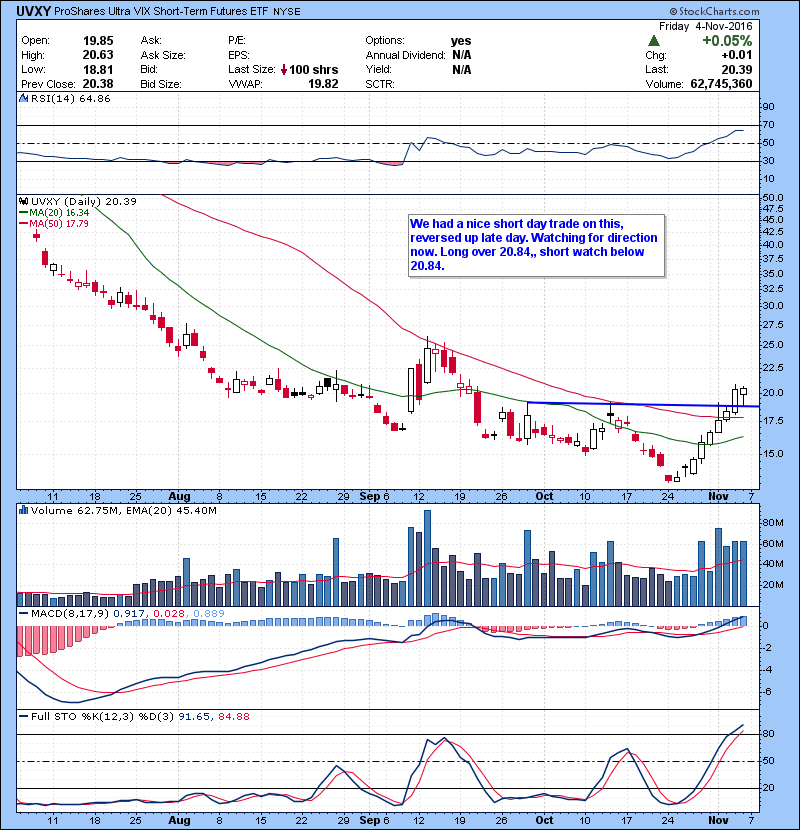Click the Aug label under the price chart
This screenshot has width=800, height=830.
pos(179,497)
